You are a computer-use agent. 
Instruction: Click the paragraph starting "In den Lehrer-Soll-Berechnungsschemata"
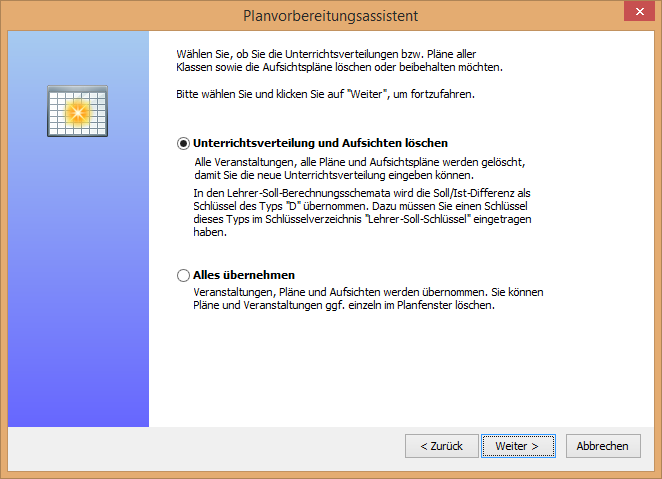[362, 213]
